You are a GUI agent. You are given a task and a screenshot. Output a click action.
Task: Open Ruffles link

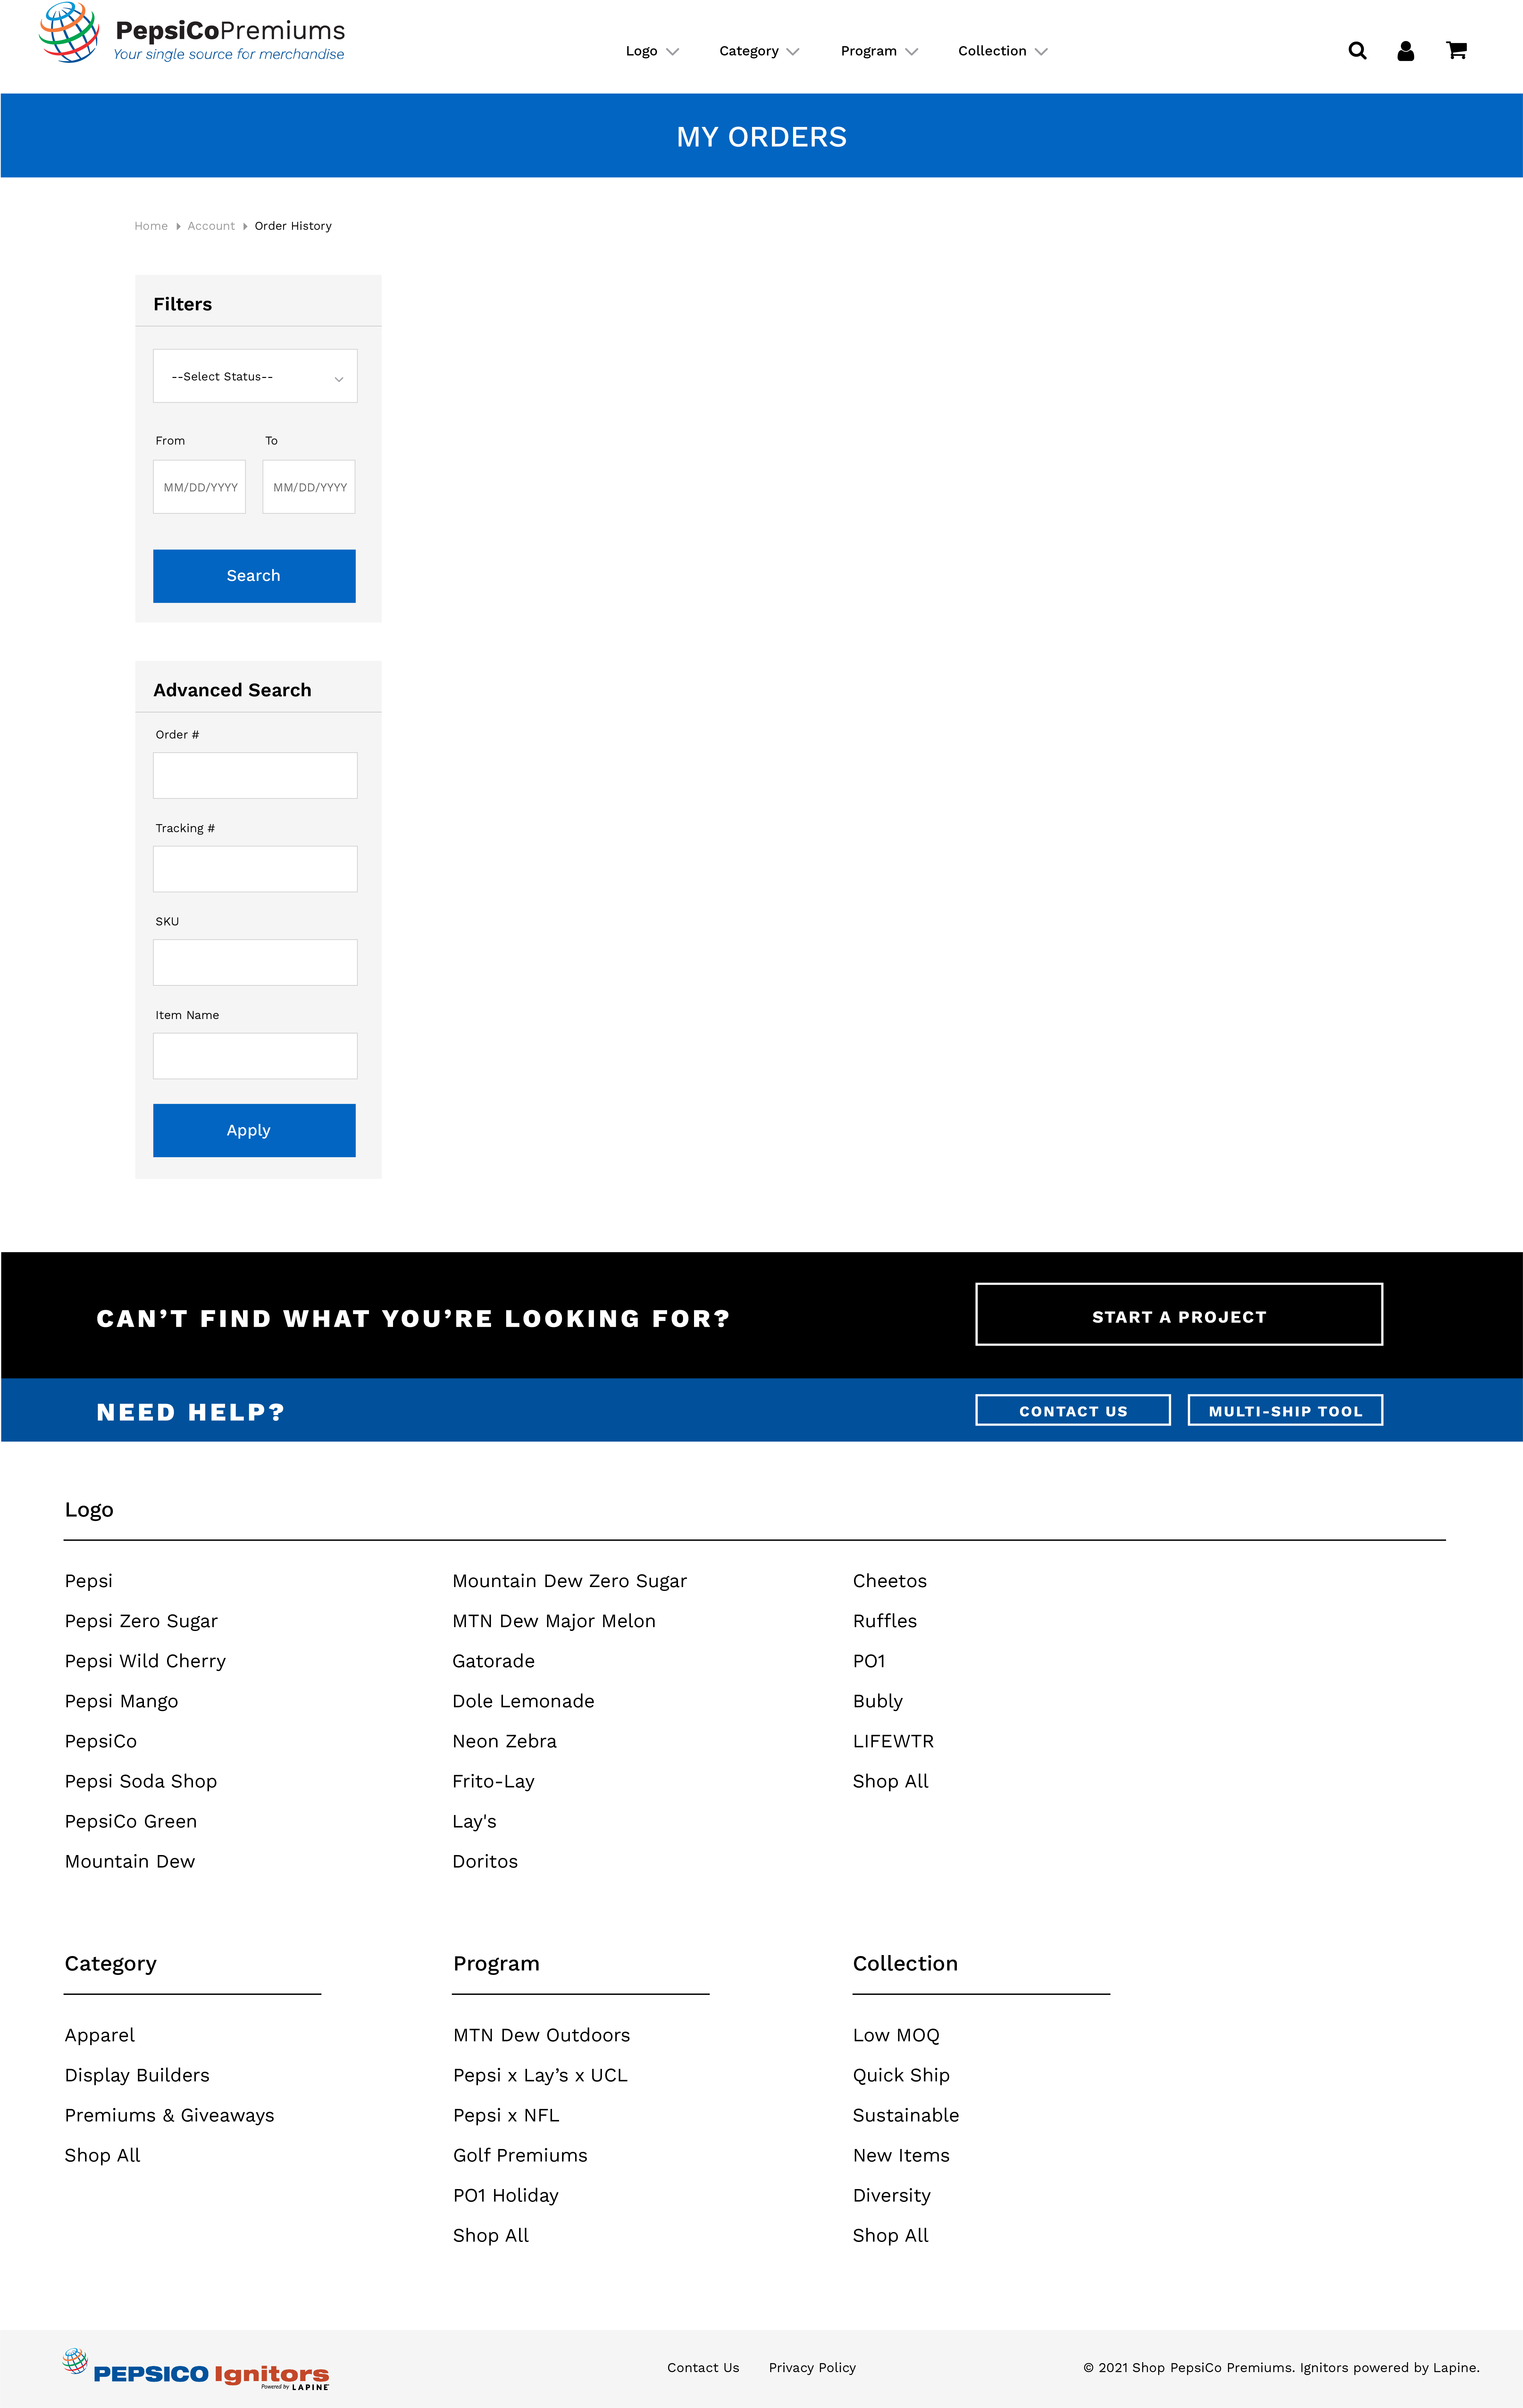coord(885,1621)
